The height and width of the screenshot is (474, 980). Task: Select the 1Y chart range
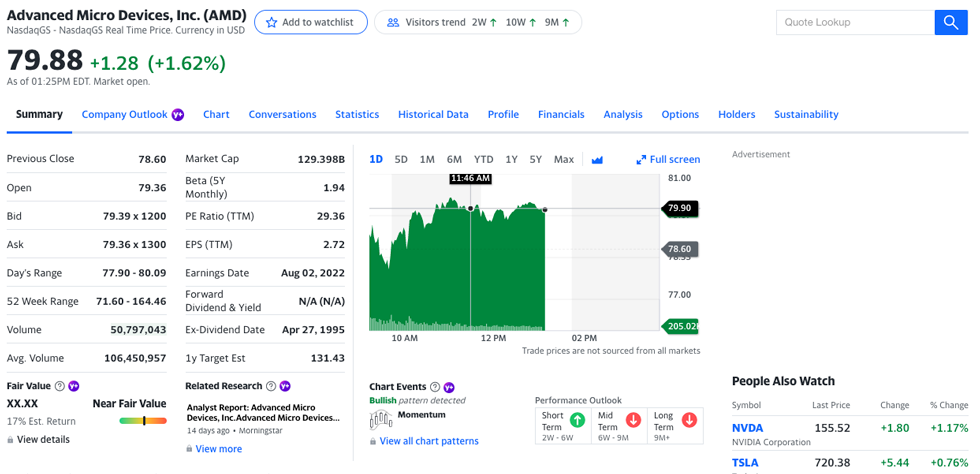coord(511,159)
